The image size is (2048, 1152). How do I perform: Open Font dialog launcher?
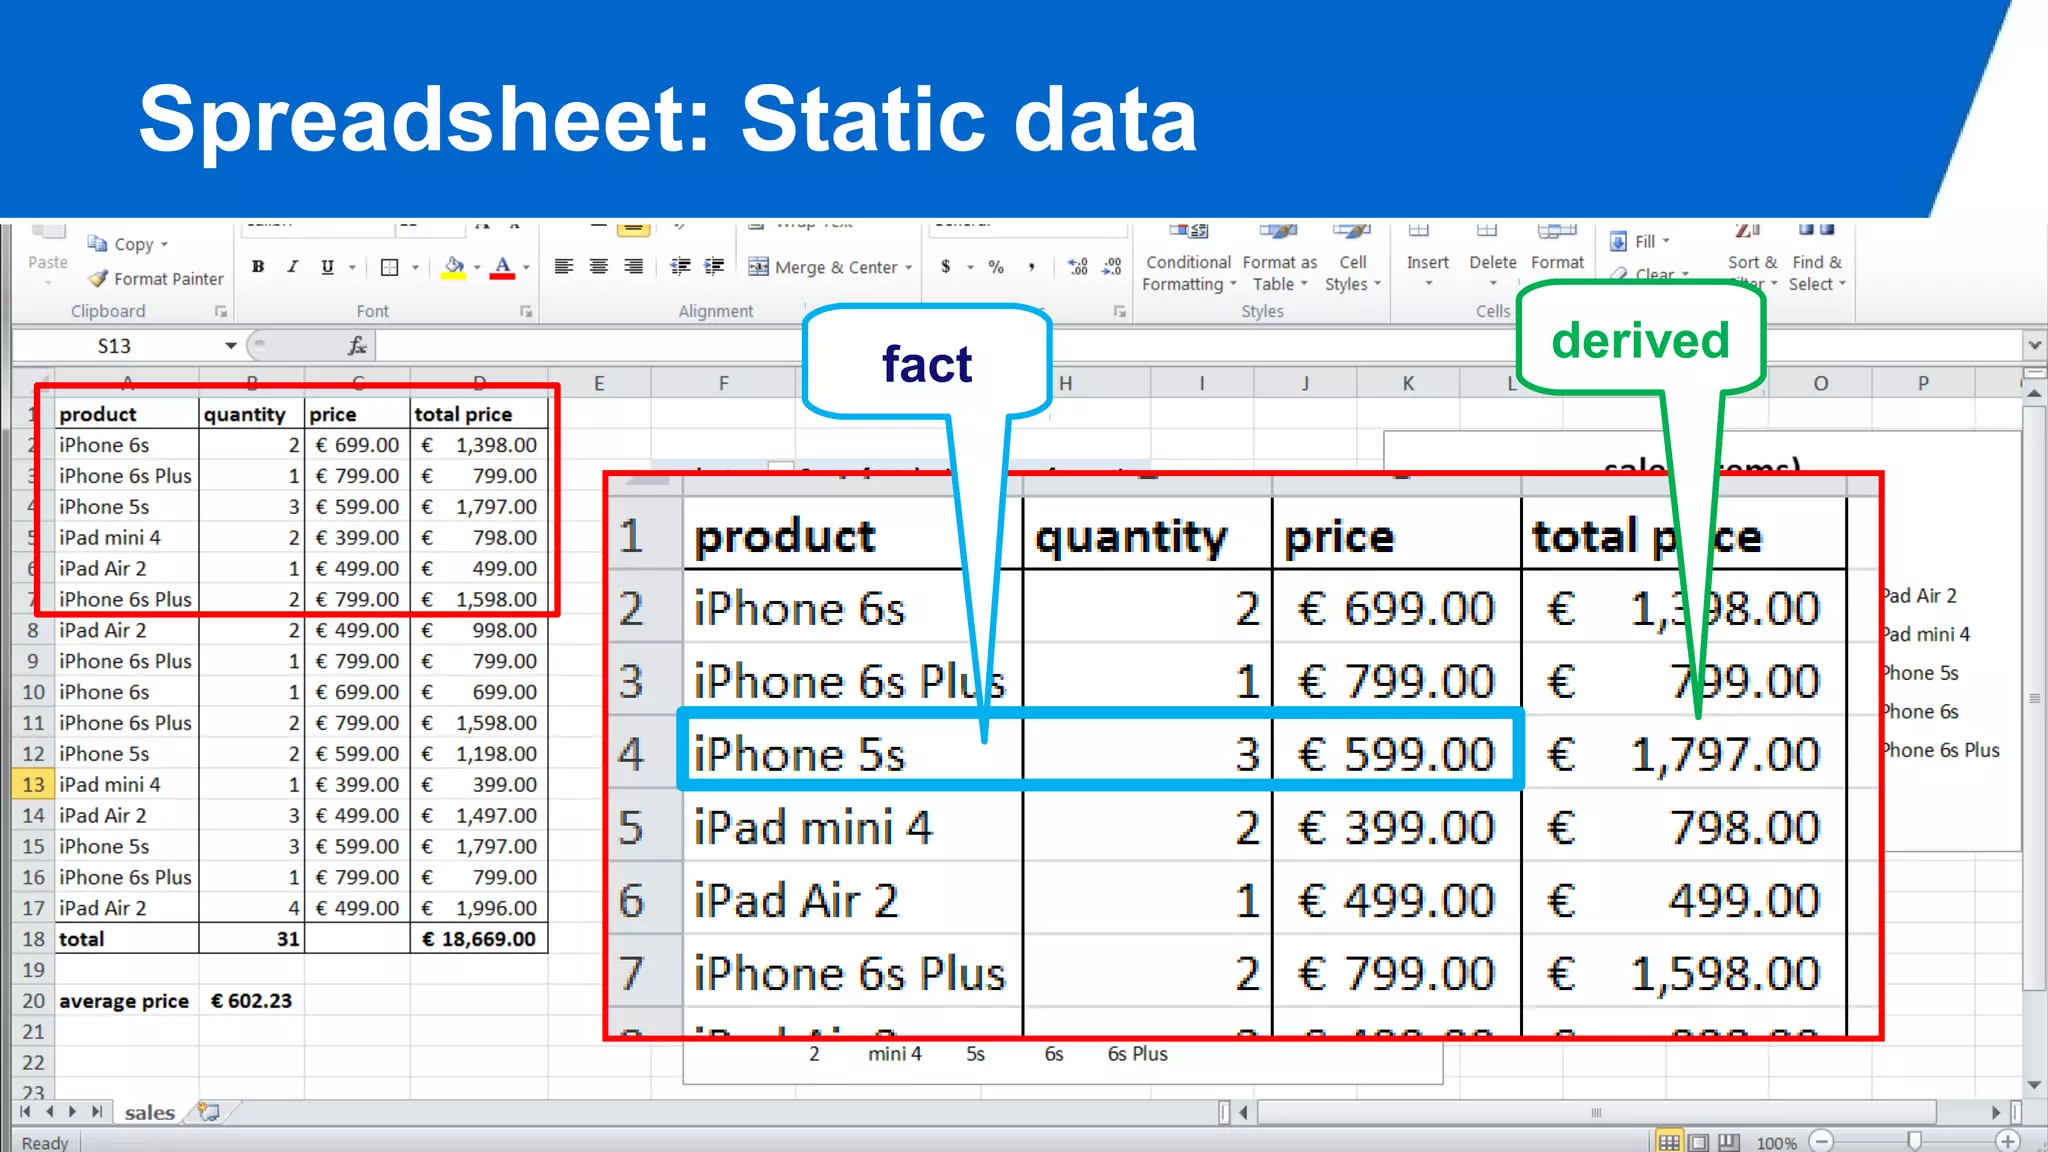[526, 312]
